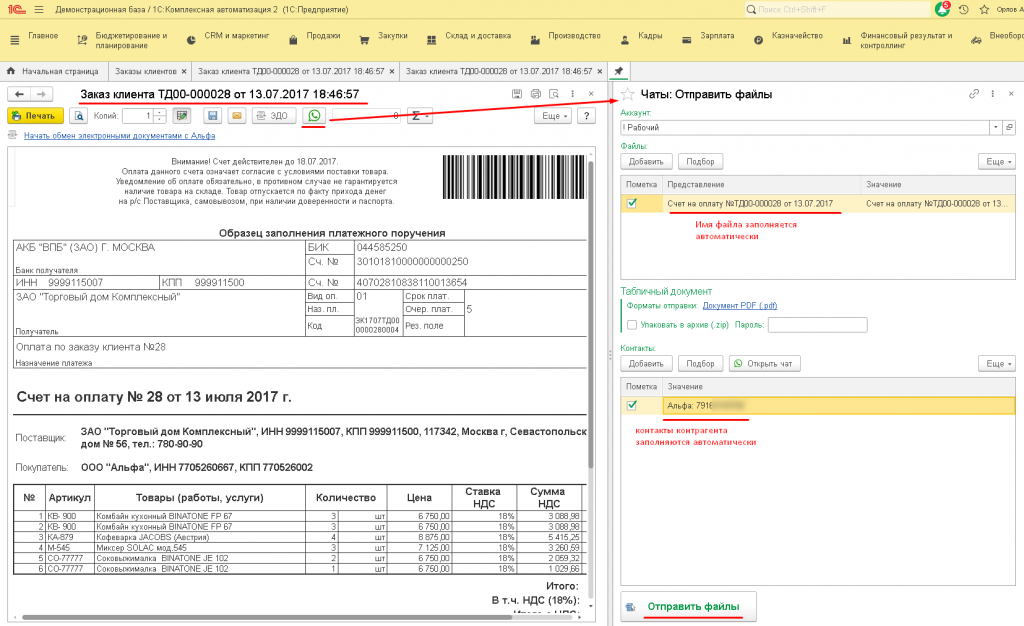Open the notifications bell icon
Viewport: 1024px width, 626px height.
pos(942,9)
